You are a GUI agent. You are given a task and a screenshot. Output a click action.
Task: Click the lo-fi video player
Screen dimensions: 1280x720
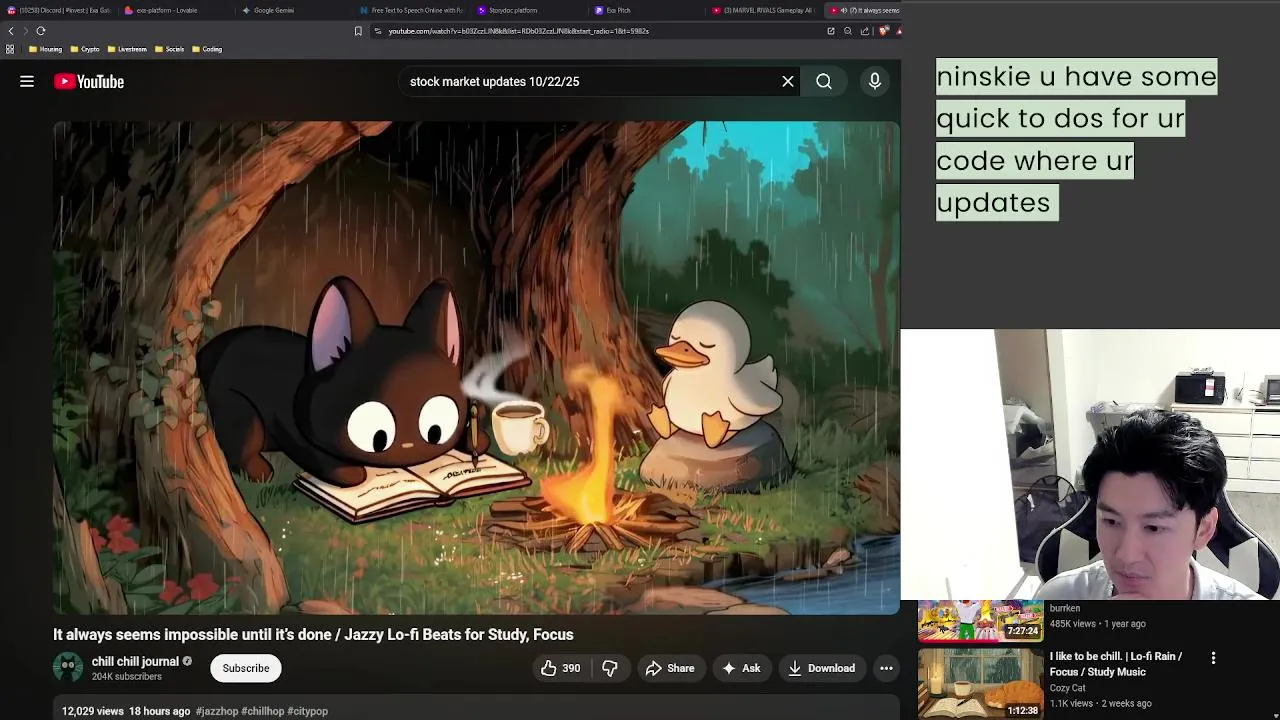tap(476, 368)
